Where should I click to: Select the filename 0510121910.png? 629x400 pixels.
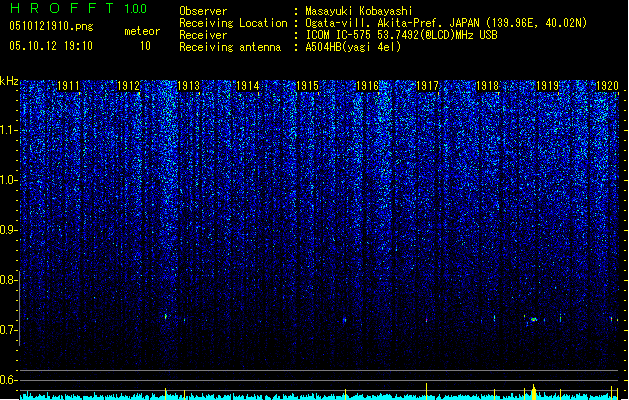point(51,26)
